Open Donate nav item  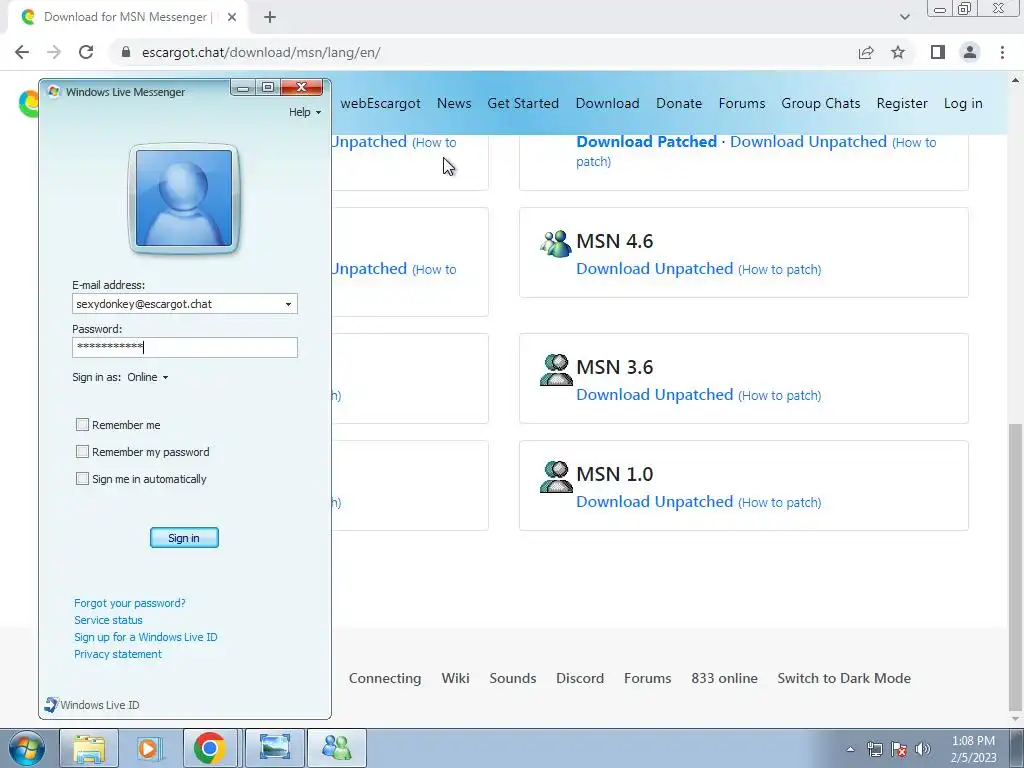[x=679, y=103]
